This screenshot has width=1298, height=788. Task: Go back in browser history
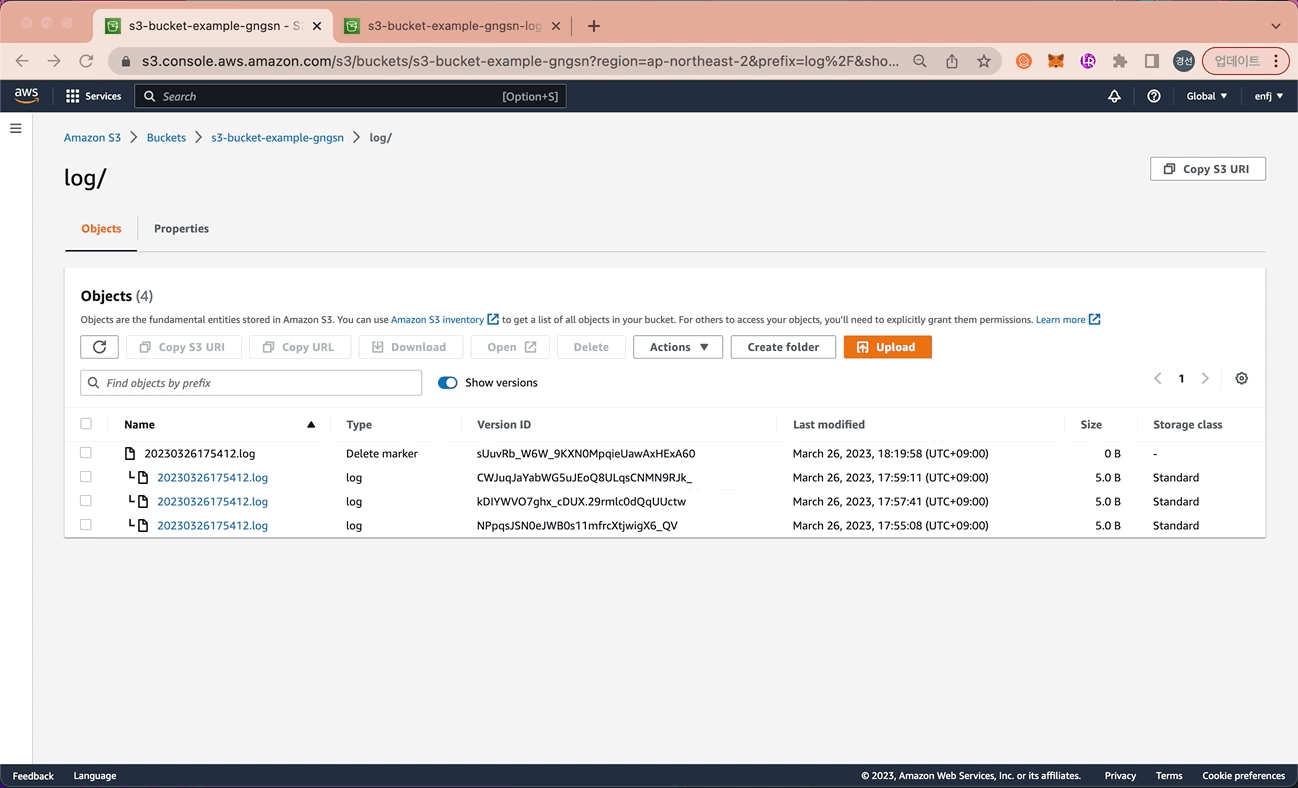[x=22, y=61]
